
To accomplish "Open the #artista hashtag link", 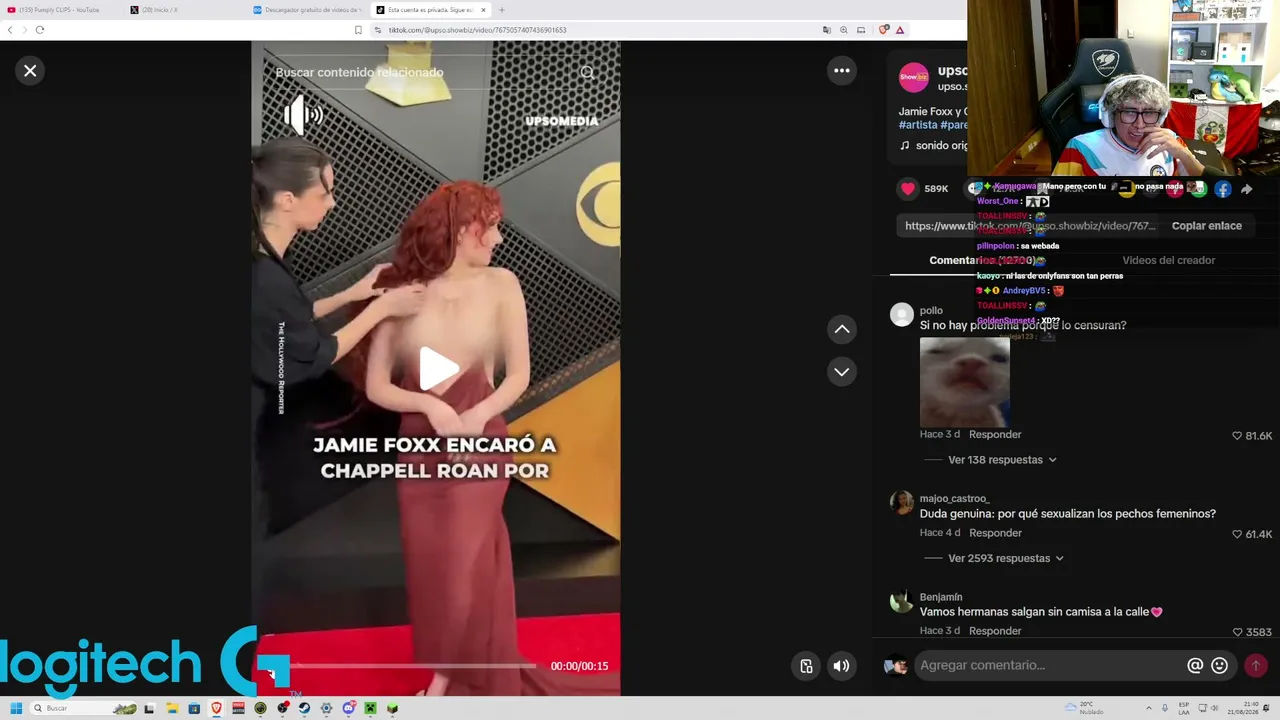I will 918,125.
